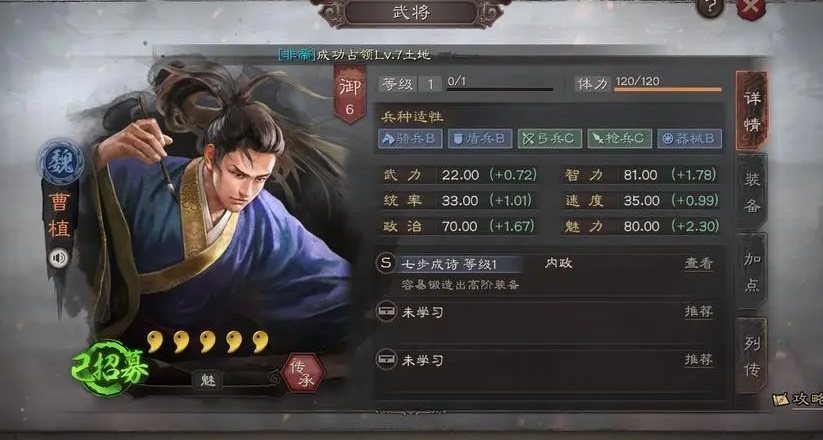The image size is (823, 440).
Task: Play Cao Zhi's voice with the speaker icon
Action: 59,258
